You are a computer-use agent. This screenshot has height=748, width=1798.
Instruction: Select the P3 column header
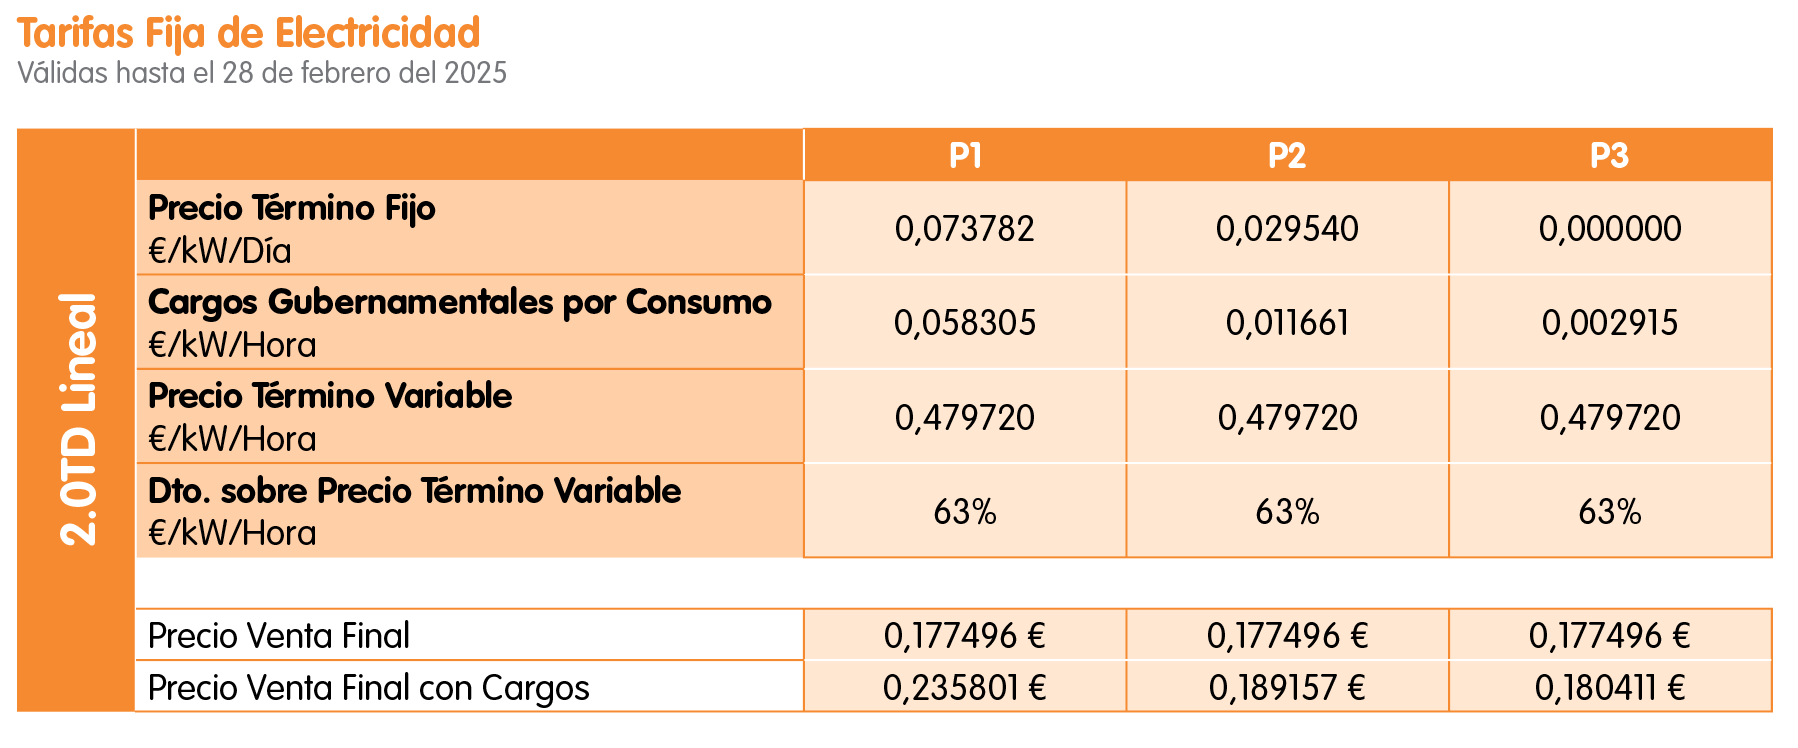(x=1610, y=155)
